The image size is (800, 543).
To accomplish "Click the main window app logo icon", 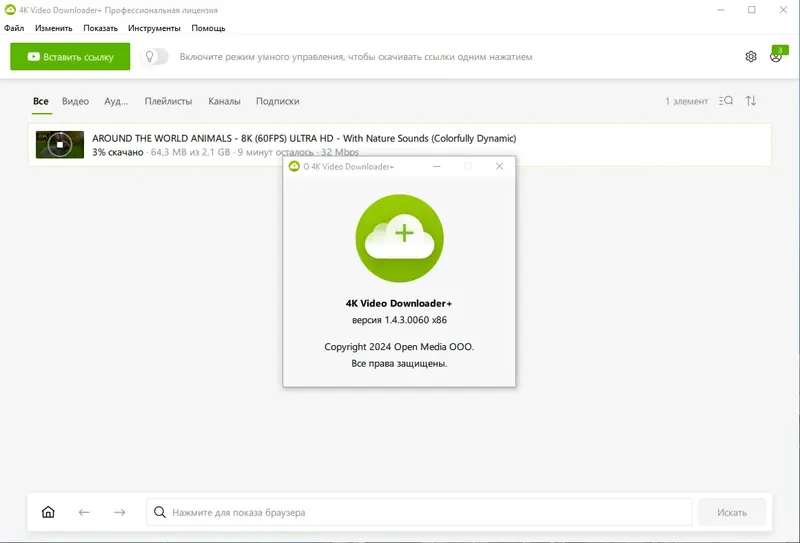I will (x=10, y=10).
